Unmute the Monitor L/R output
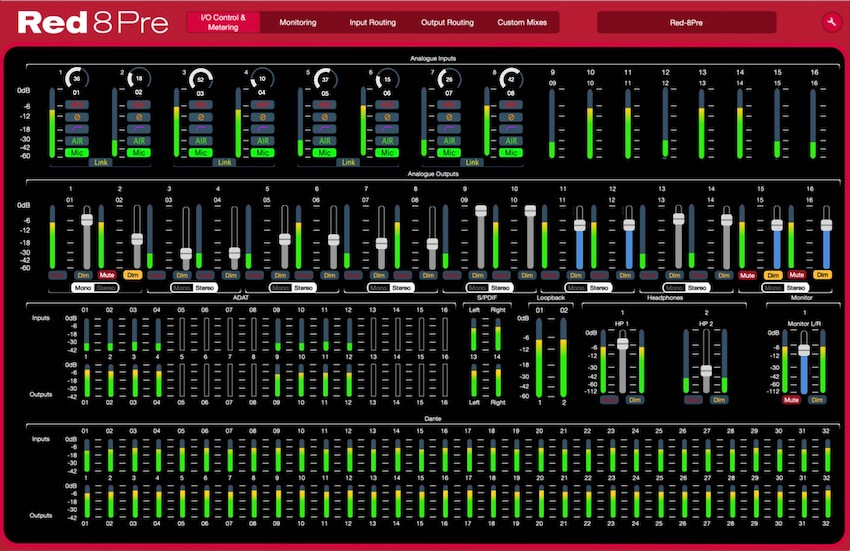 coord(791,400)
